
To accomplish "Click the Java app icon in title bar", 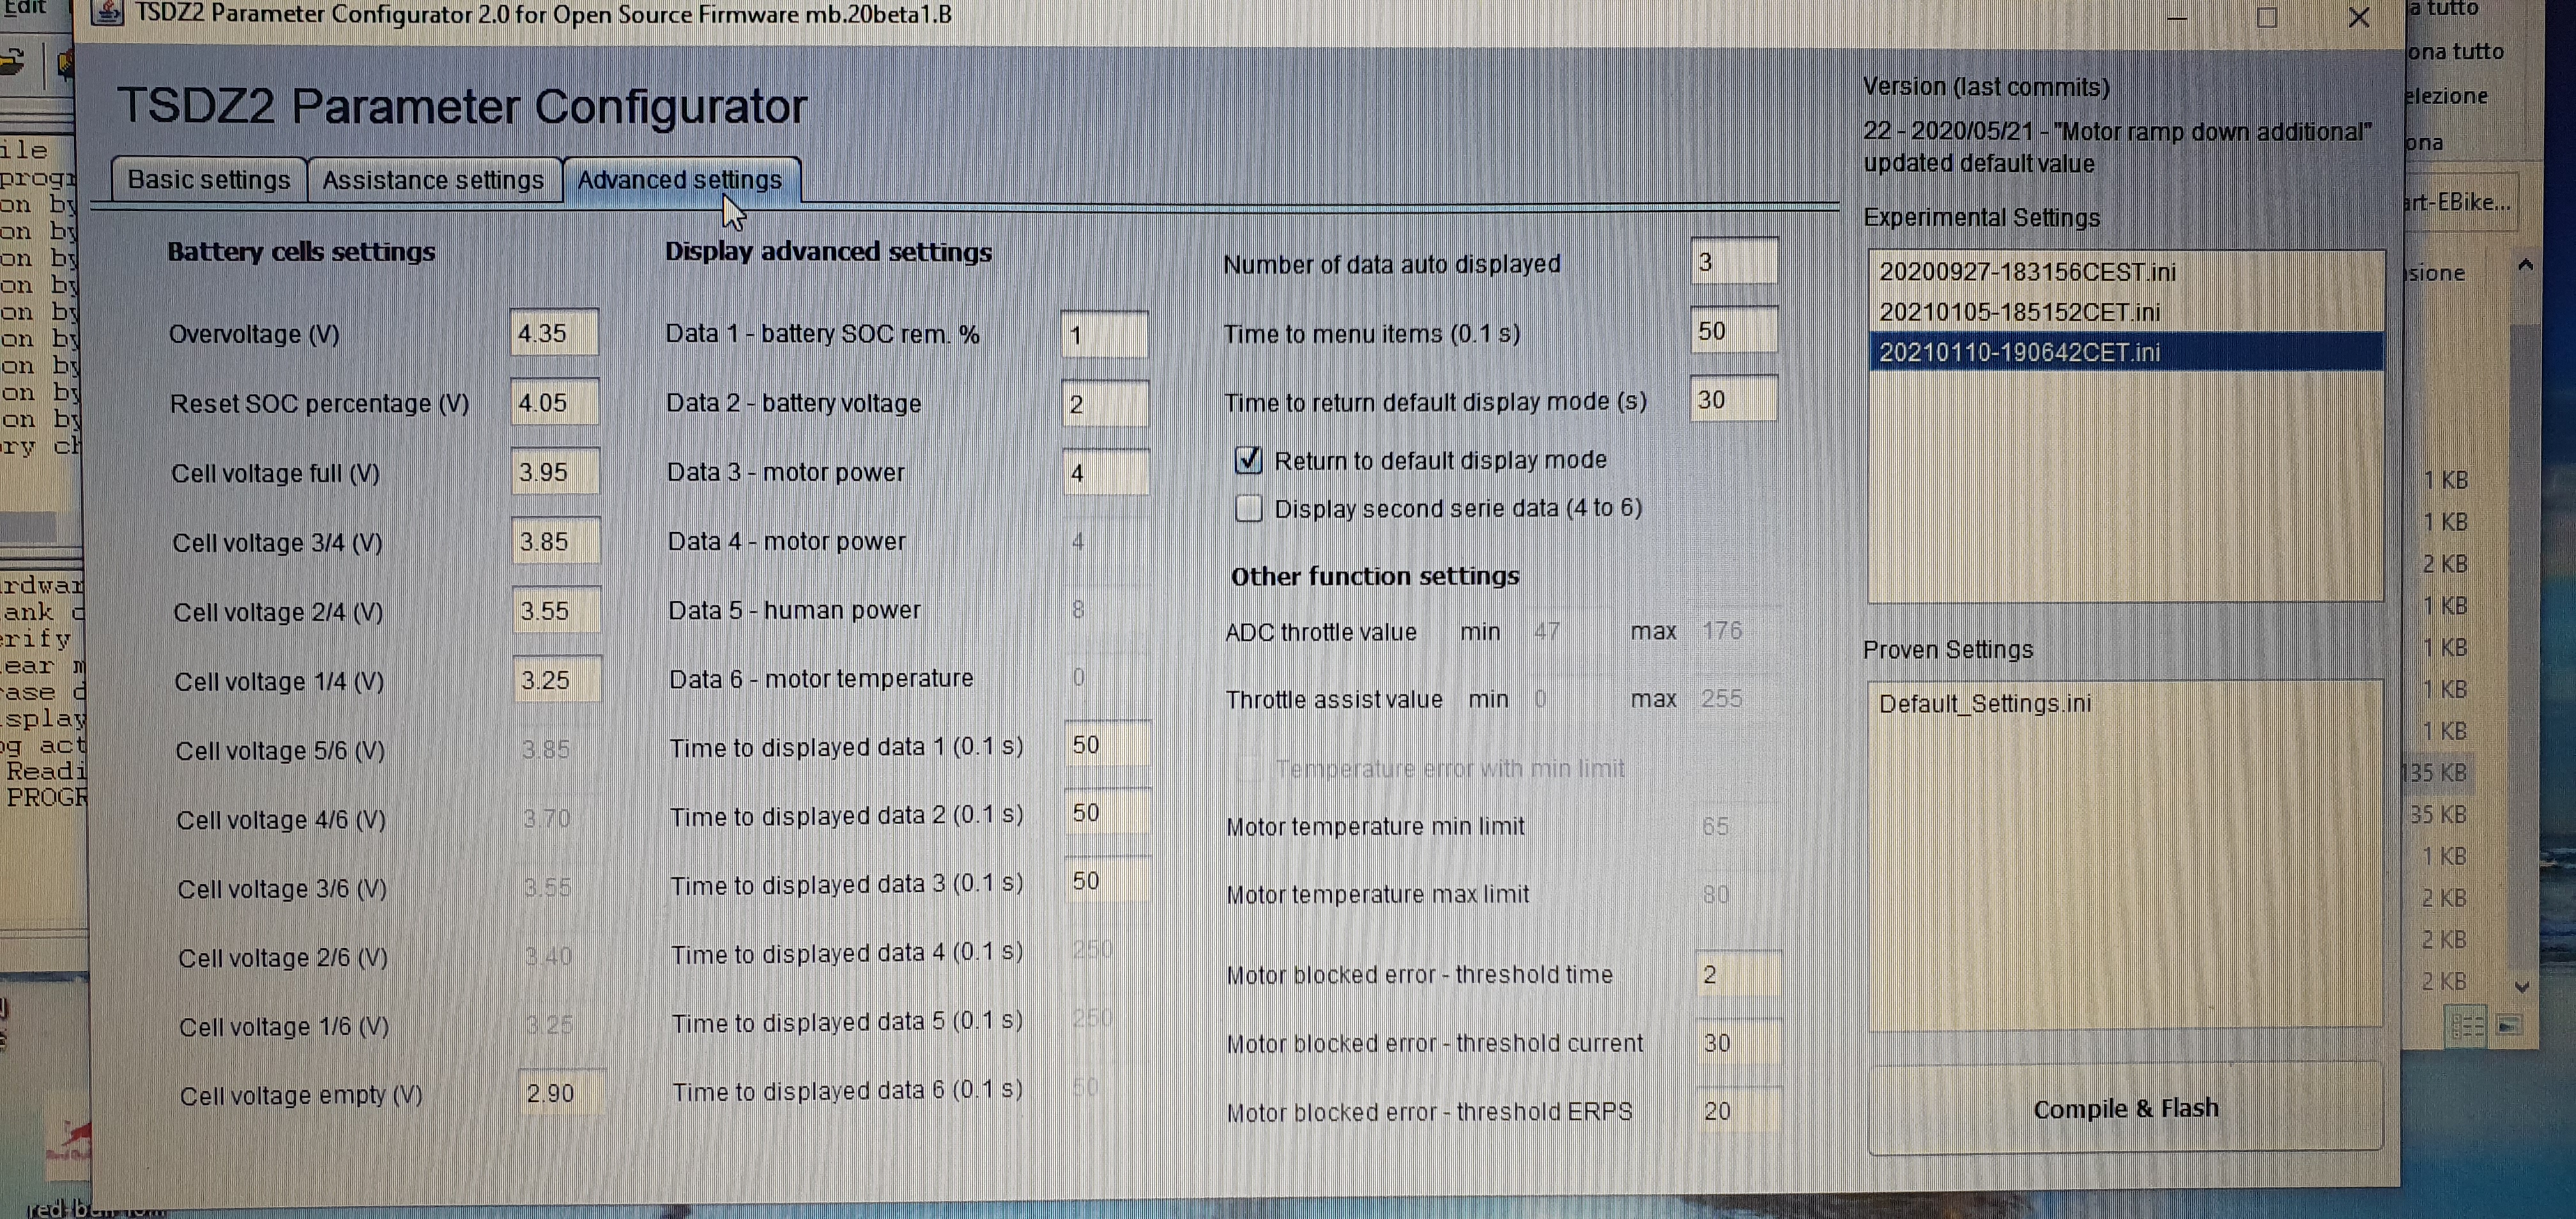I will click(x=108, y=13).
